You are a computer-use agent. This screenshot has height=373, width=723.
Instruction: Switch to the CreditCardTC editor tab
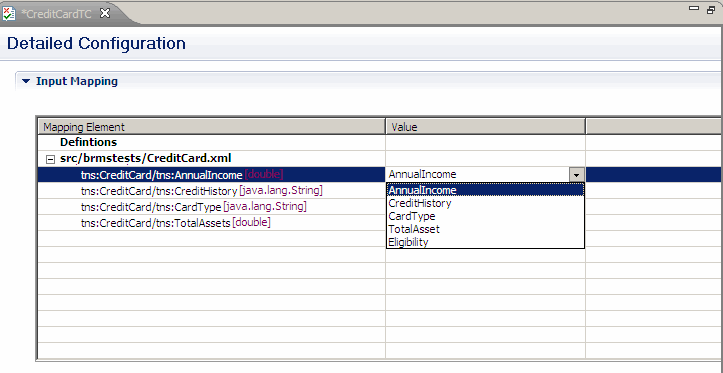point(56,14)
